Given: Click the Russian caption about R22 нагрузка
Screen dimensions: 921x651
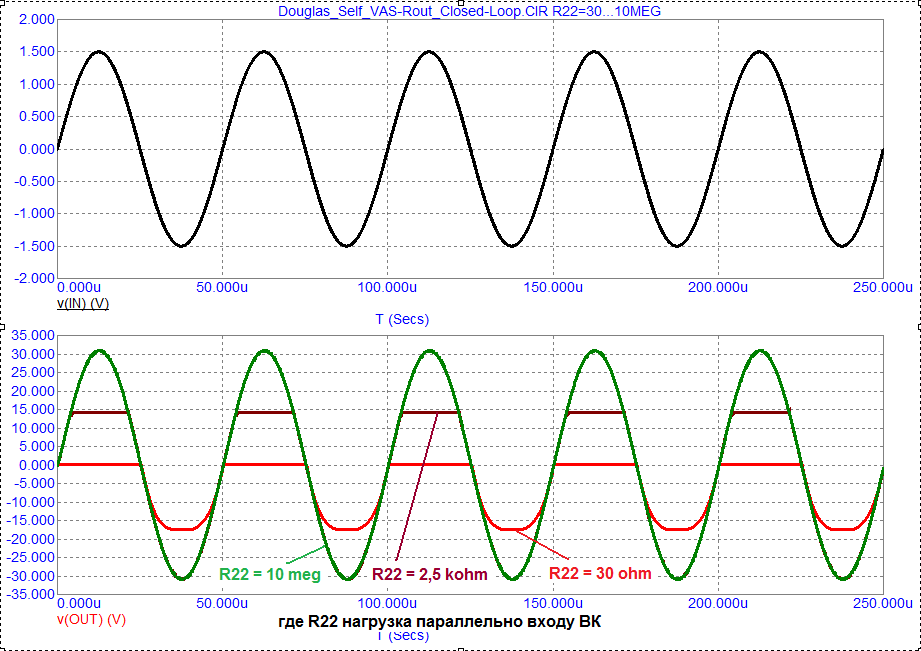Looking at the screenshot, I should click(x=439, y=622).
